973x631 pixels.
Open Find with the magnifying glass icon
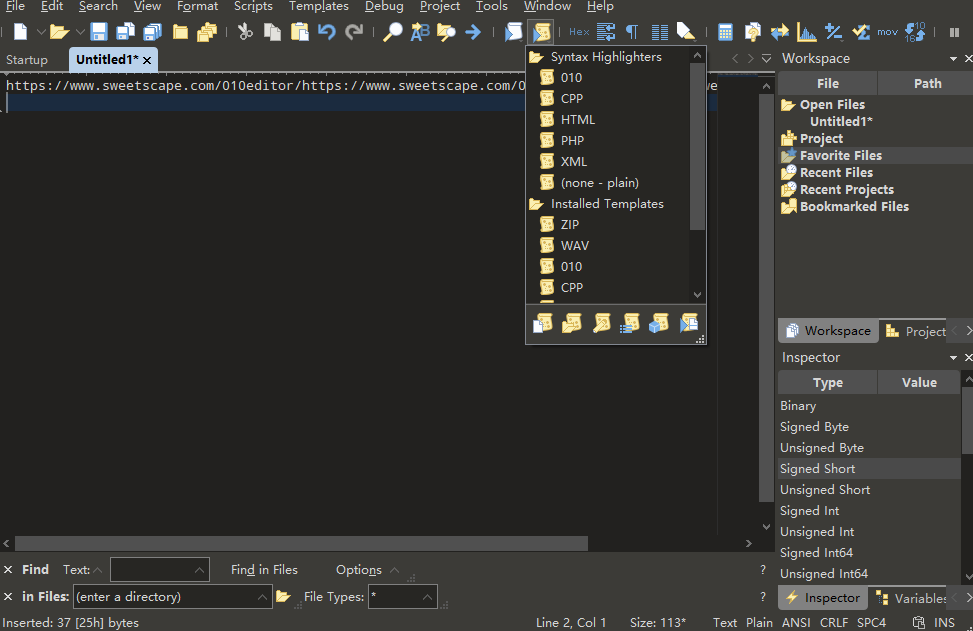click(x=392, y=32)
